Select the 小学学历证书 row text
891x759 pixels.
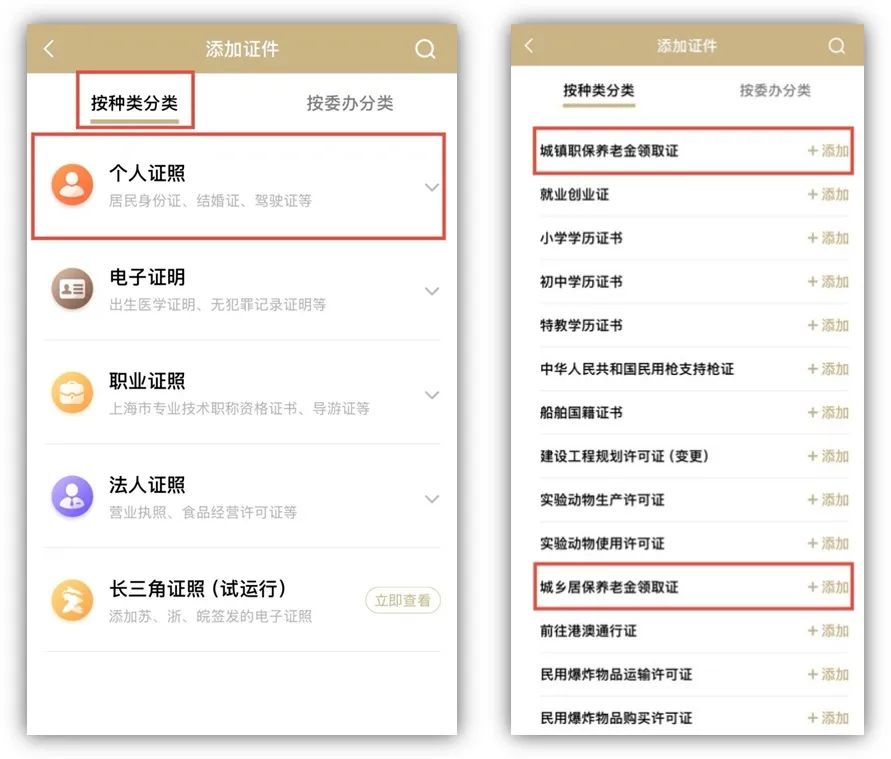tap(581, 238)
